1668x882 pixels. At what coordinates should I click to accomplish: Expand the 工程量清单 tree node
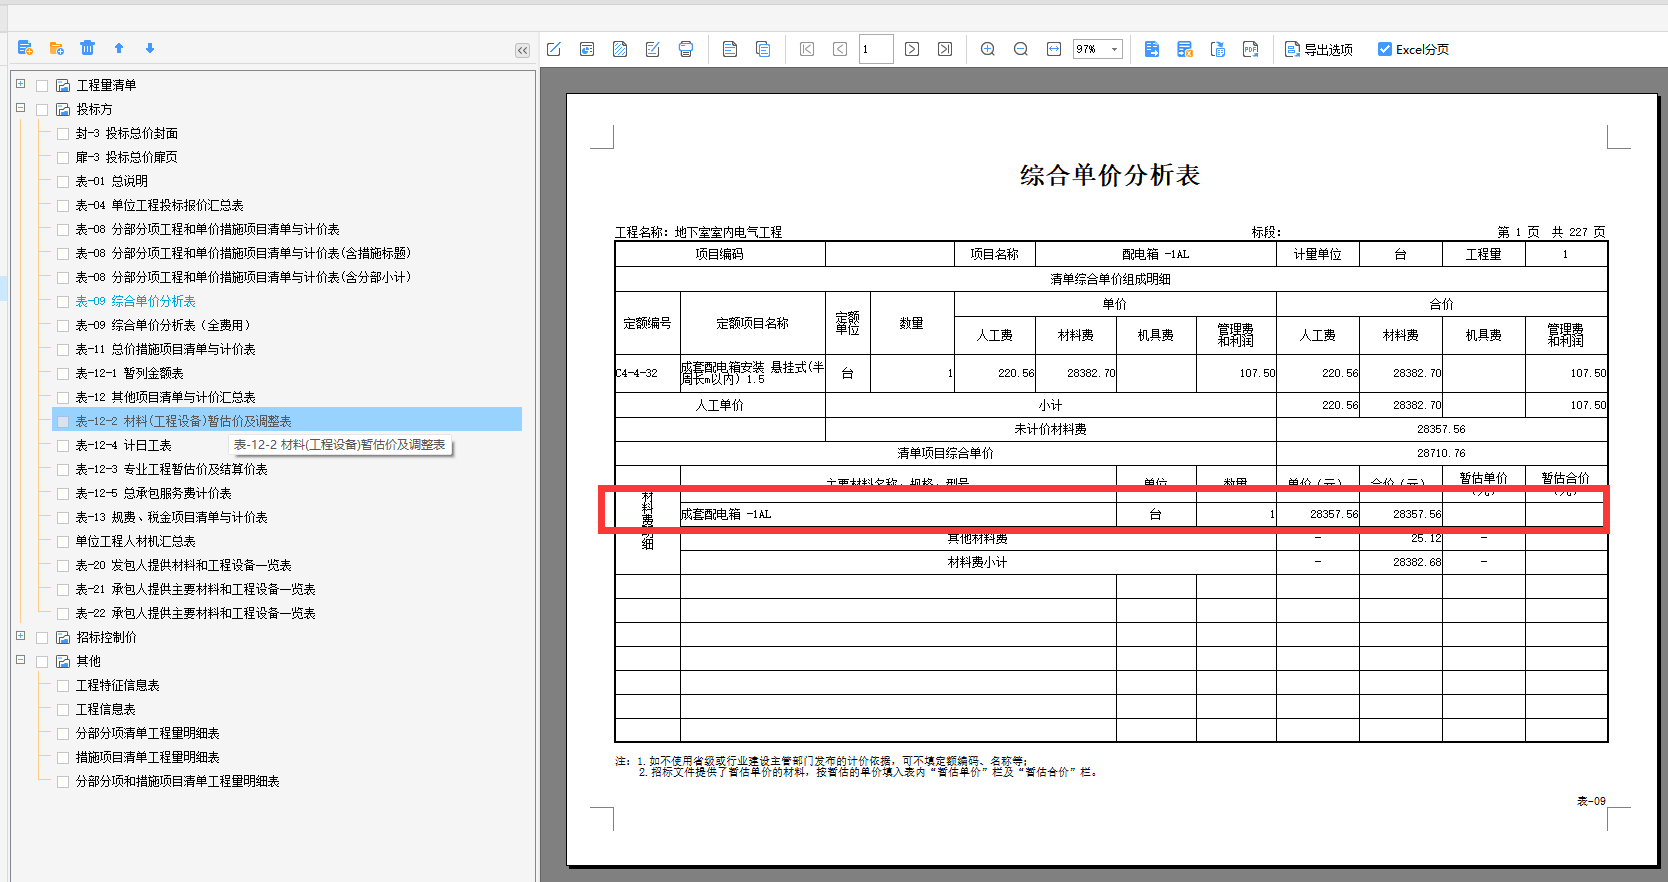pos(20,84)
